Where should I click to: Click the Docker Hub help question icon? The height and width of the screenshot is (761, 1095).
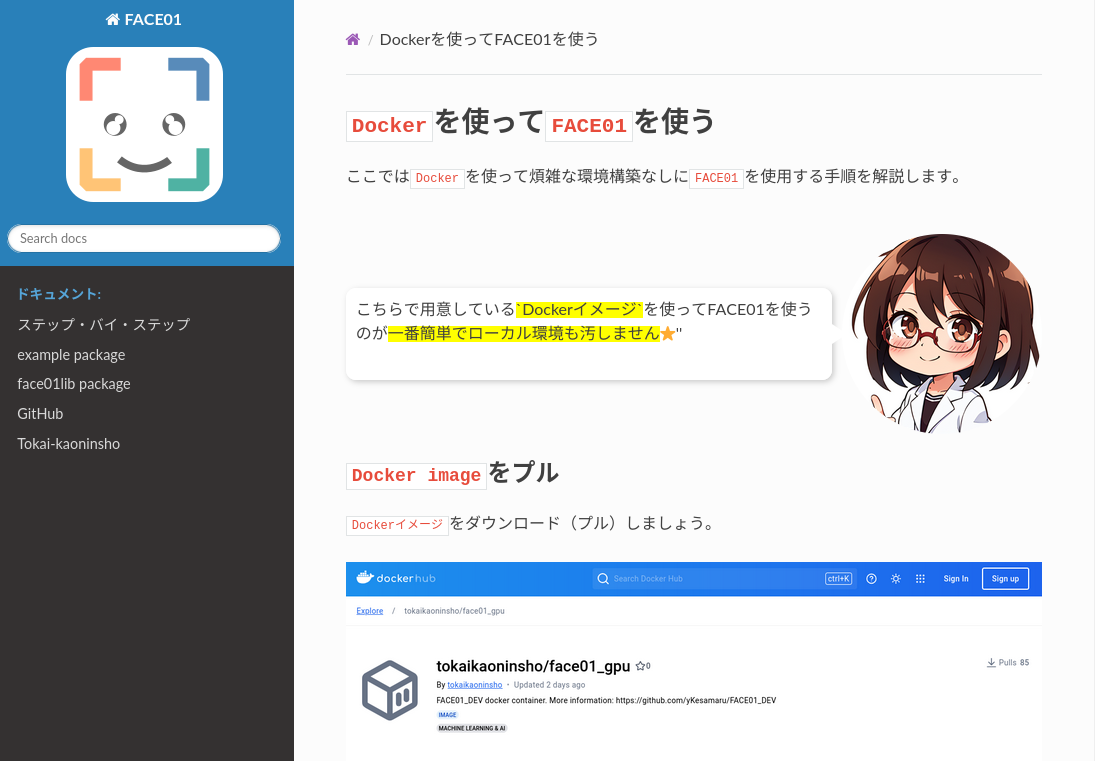pyautogui.click(x=872, y=579)
